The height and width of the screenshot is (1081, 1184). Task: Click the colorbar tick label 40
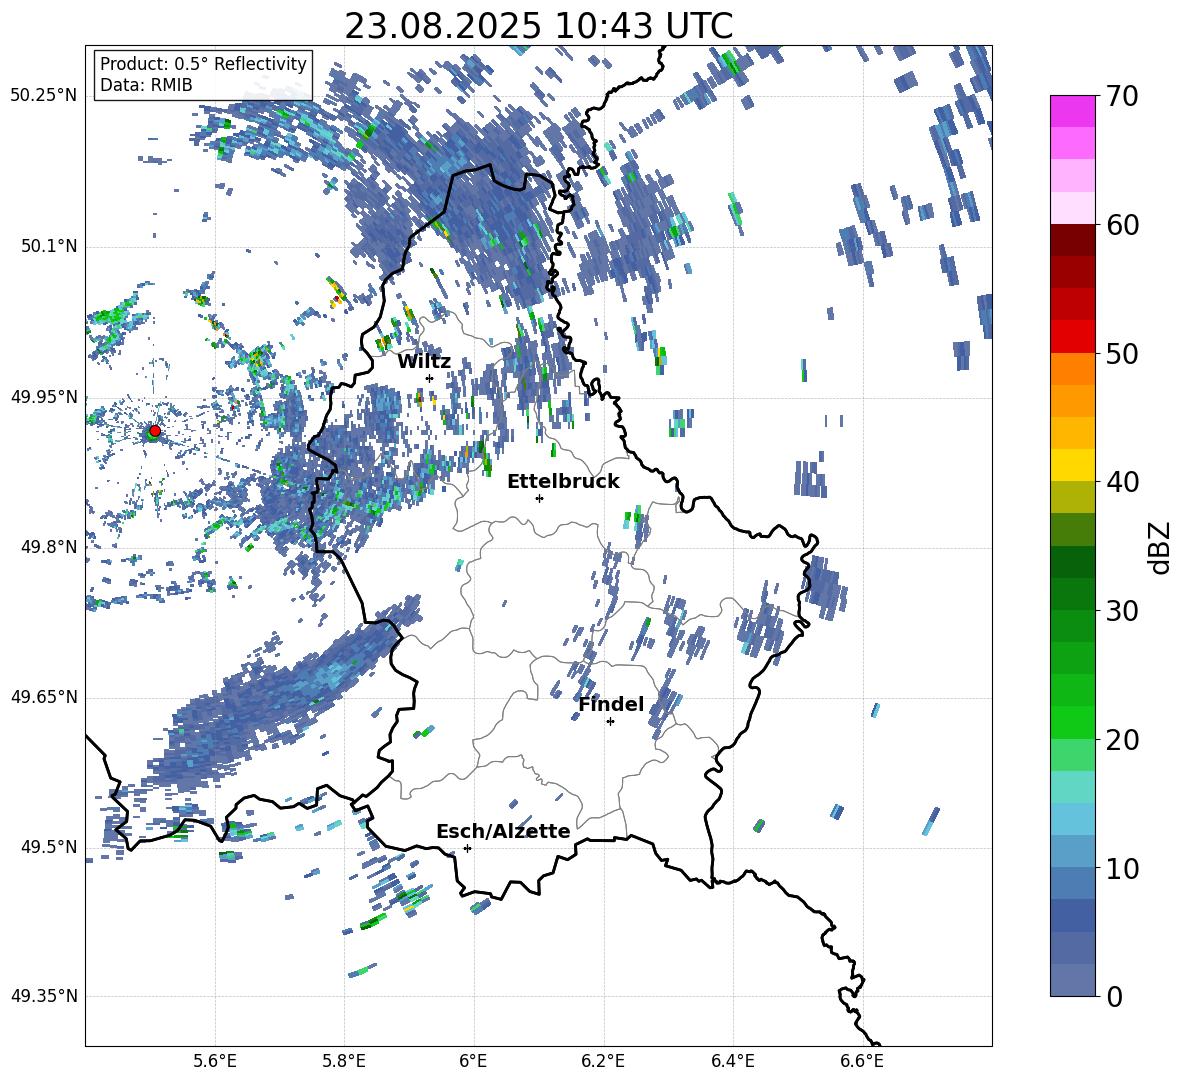pyautogui.click(x=1122, y=482)
